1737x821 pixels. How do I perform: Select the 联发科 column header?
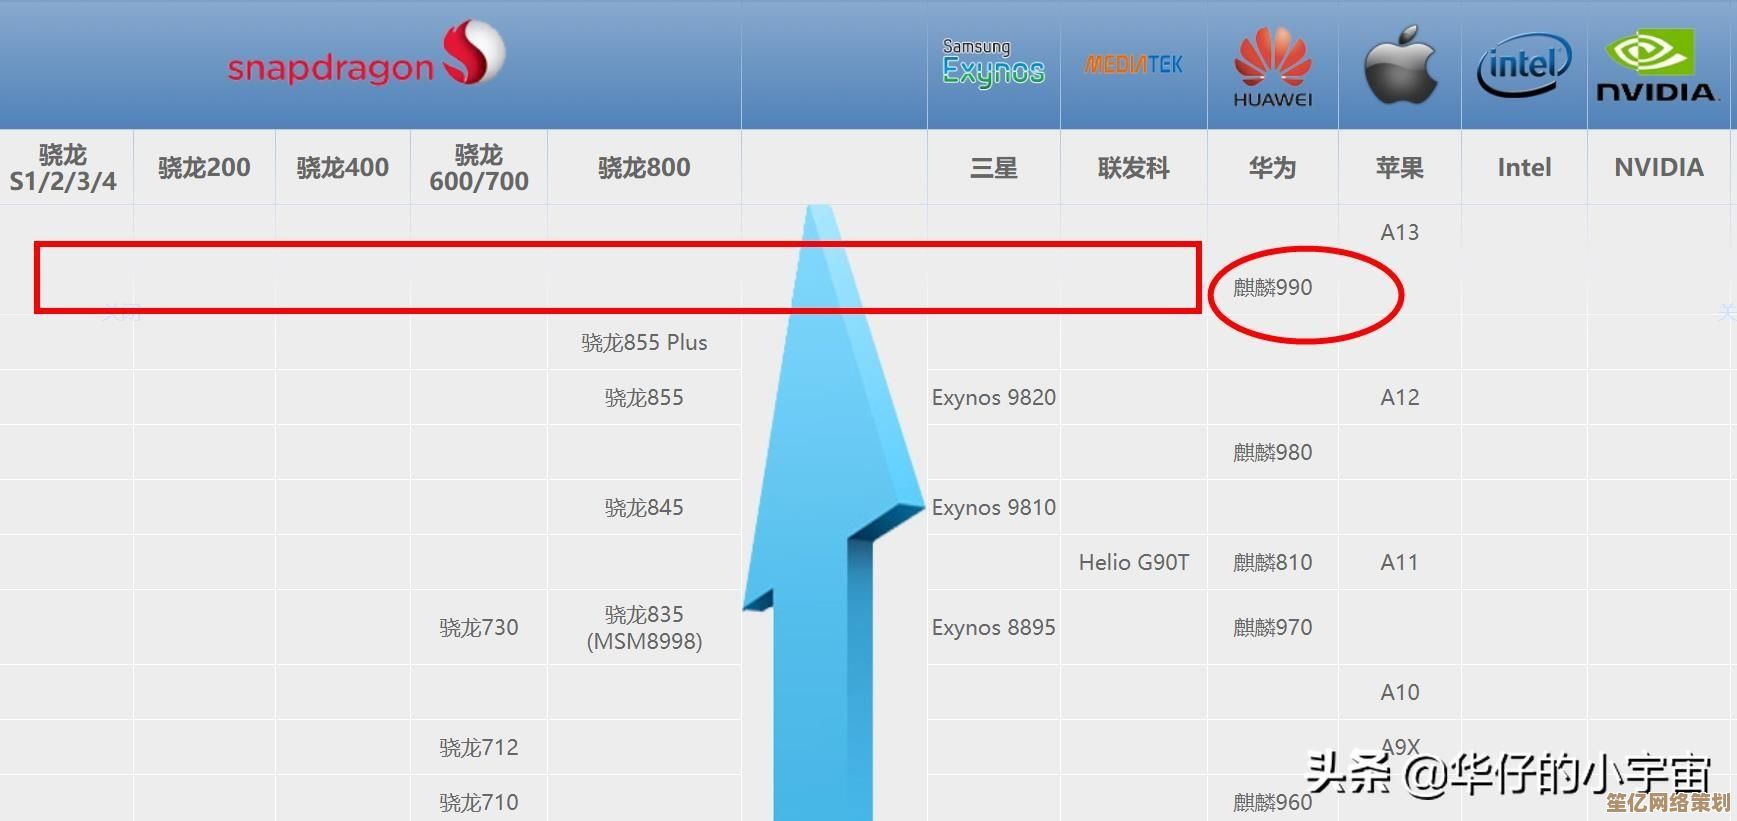pyautogui.click(x=1134, y=168)
